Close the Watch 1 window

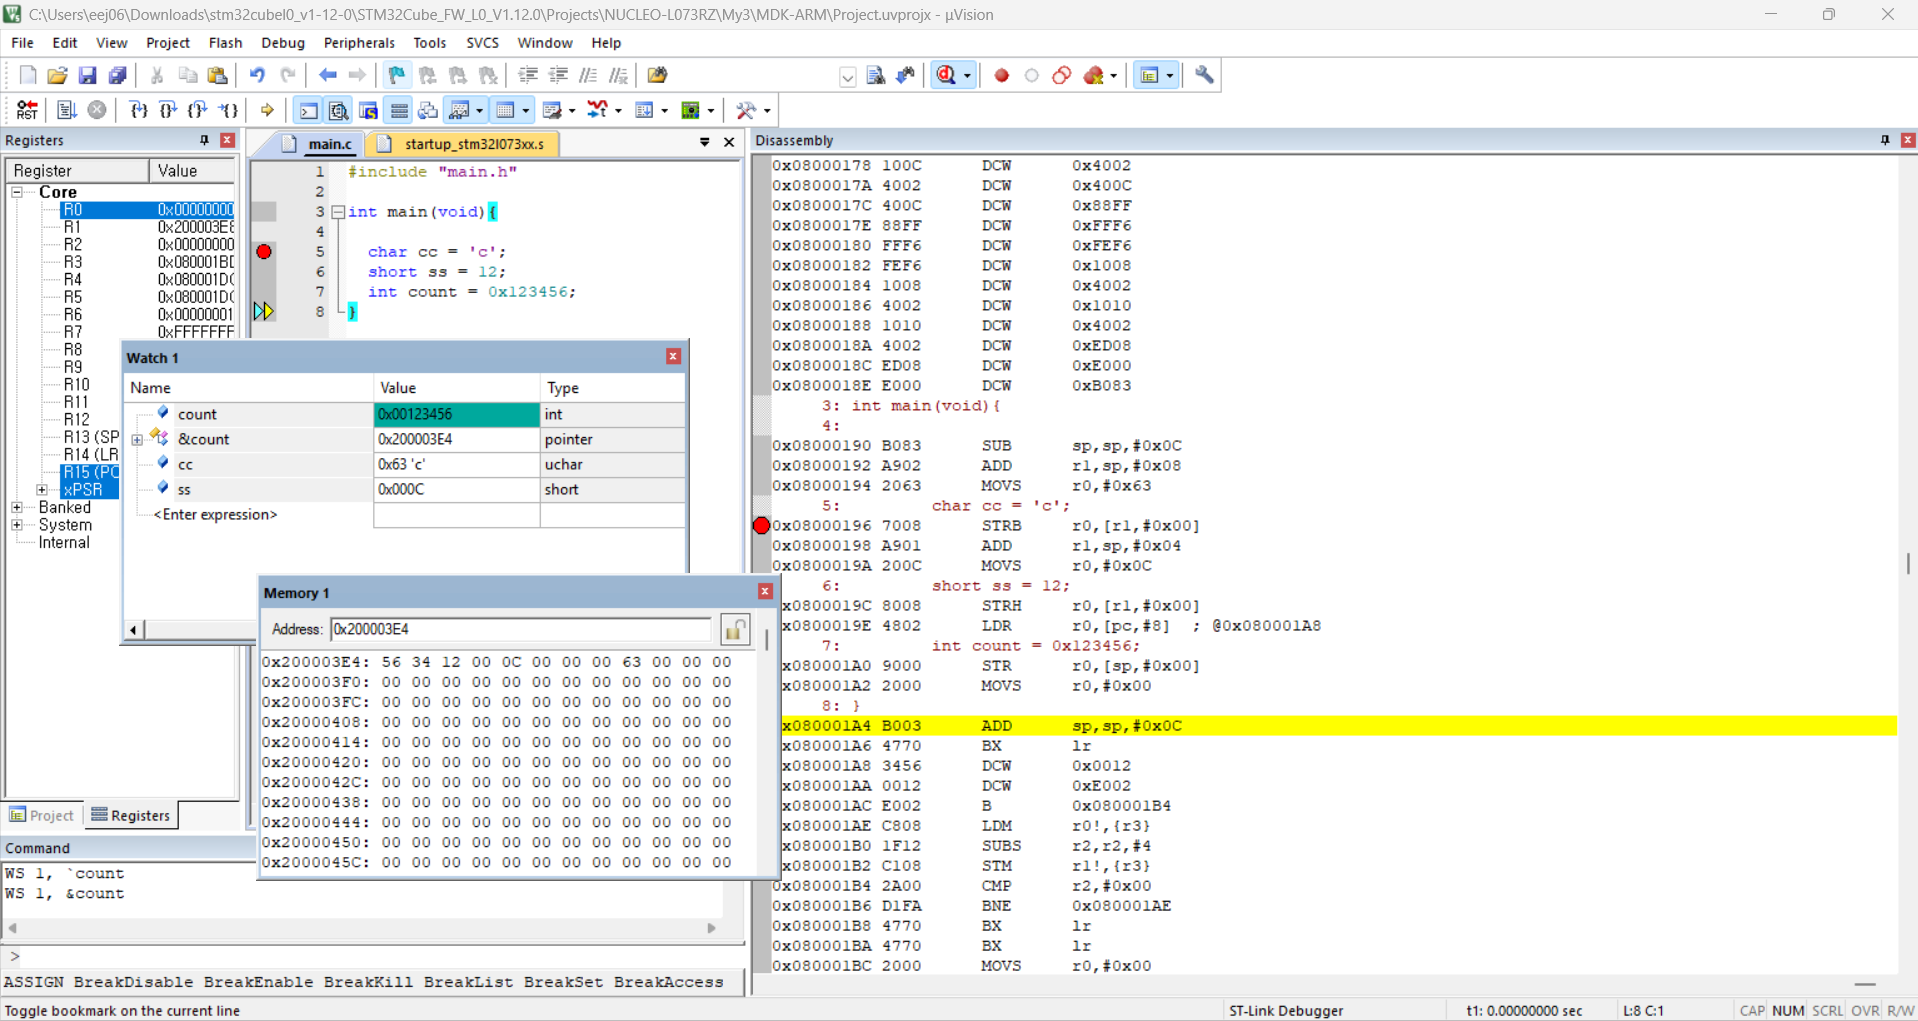coord(673,357)
